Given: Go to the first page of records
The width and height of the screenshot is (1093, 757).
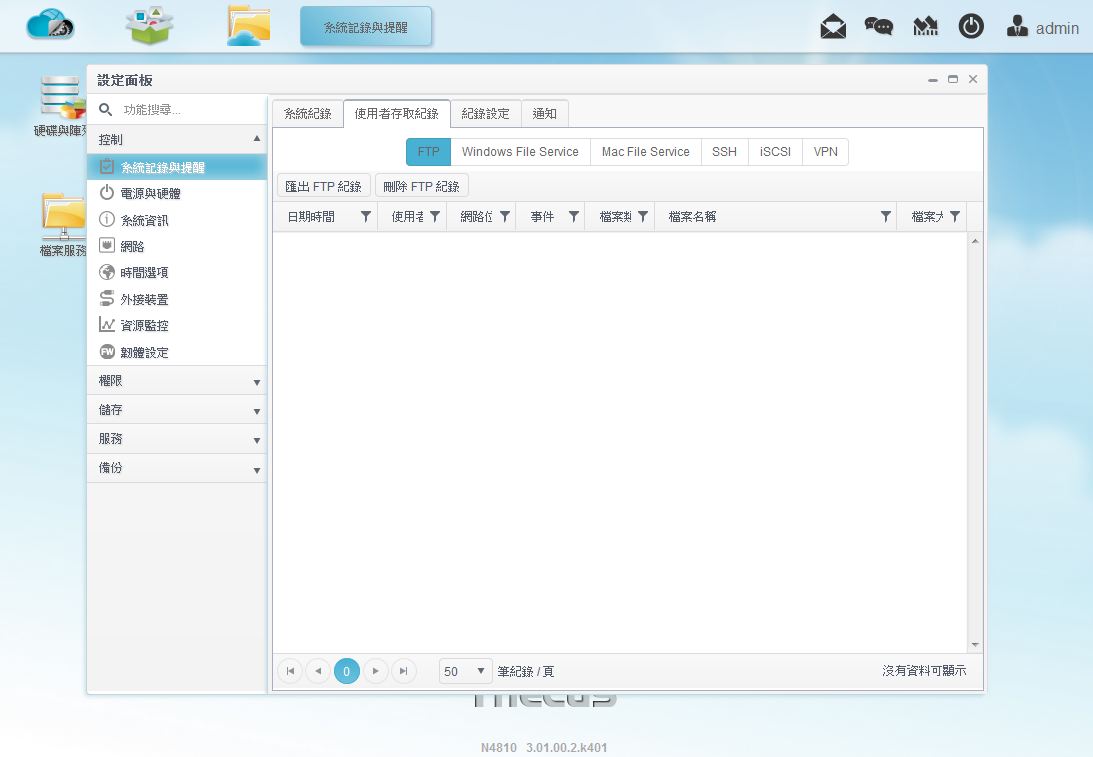Looking at the screenshot, I should point(290,671).
